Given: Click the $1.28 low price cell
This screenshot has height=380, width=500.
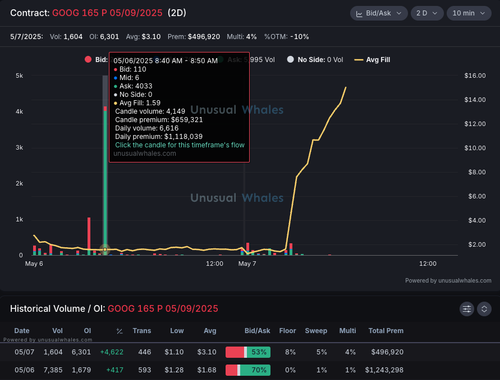Looking at the screenshot, I should click(x=174, y=370).
